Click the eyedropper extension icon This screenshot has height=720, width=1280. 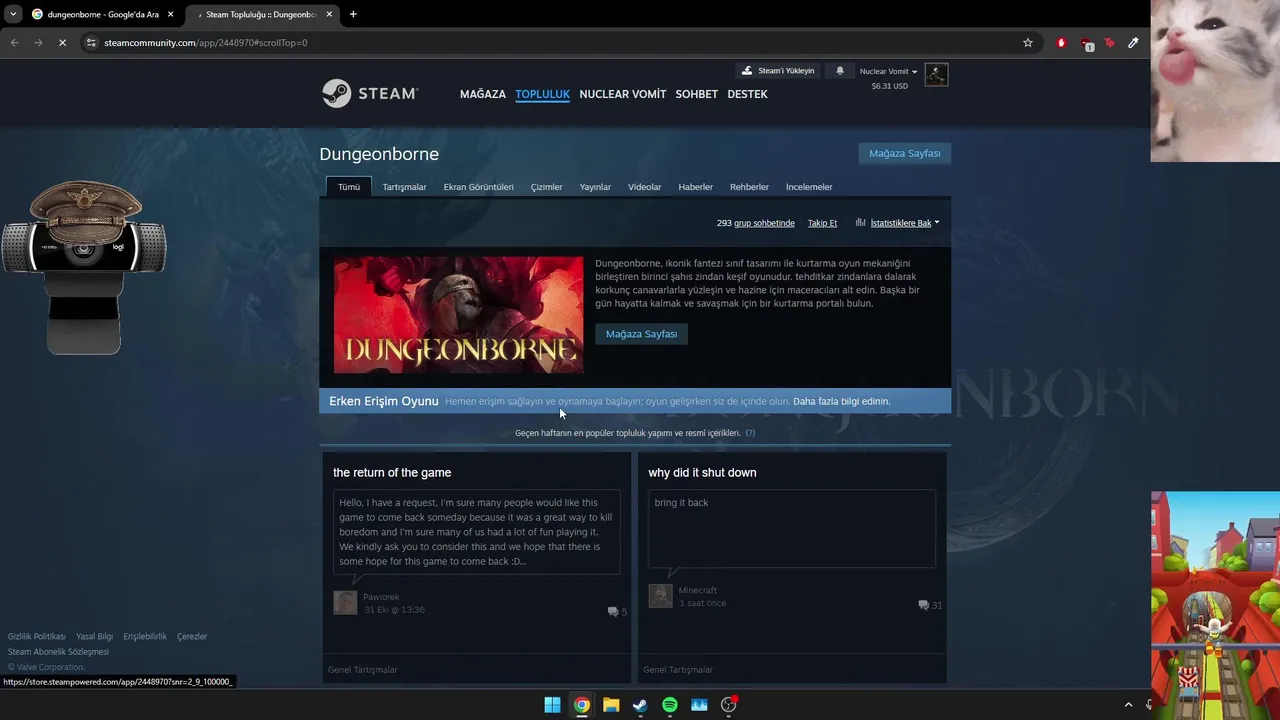[x=1133, y=43]
